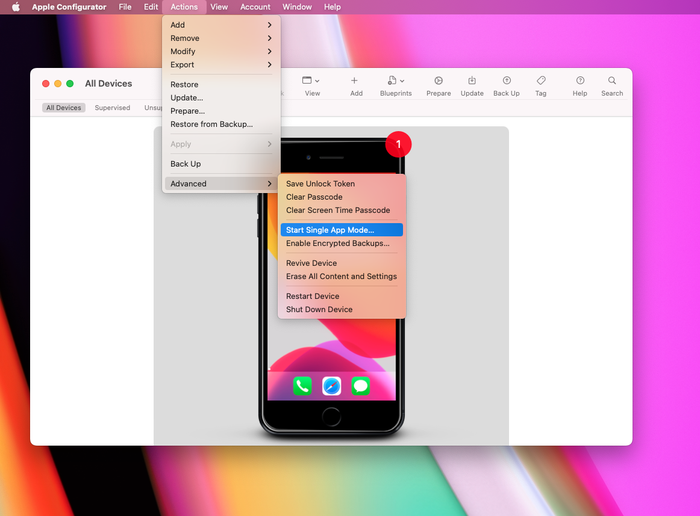Expand the Add submenu
This screenshot has height=516, width=700.
[221, 25]
